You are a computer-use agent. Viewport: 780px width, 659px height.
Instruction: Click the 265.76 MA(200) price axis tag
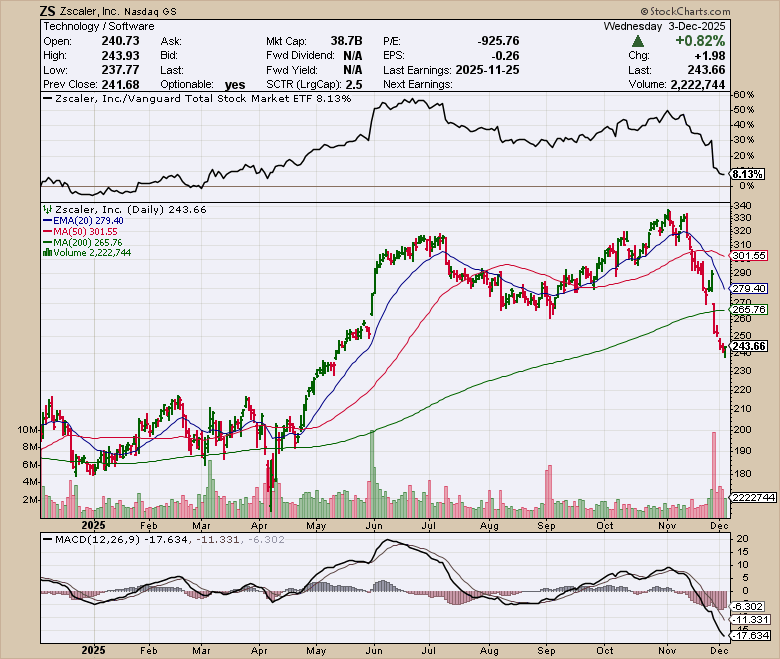[x=749, y=309]
